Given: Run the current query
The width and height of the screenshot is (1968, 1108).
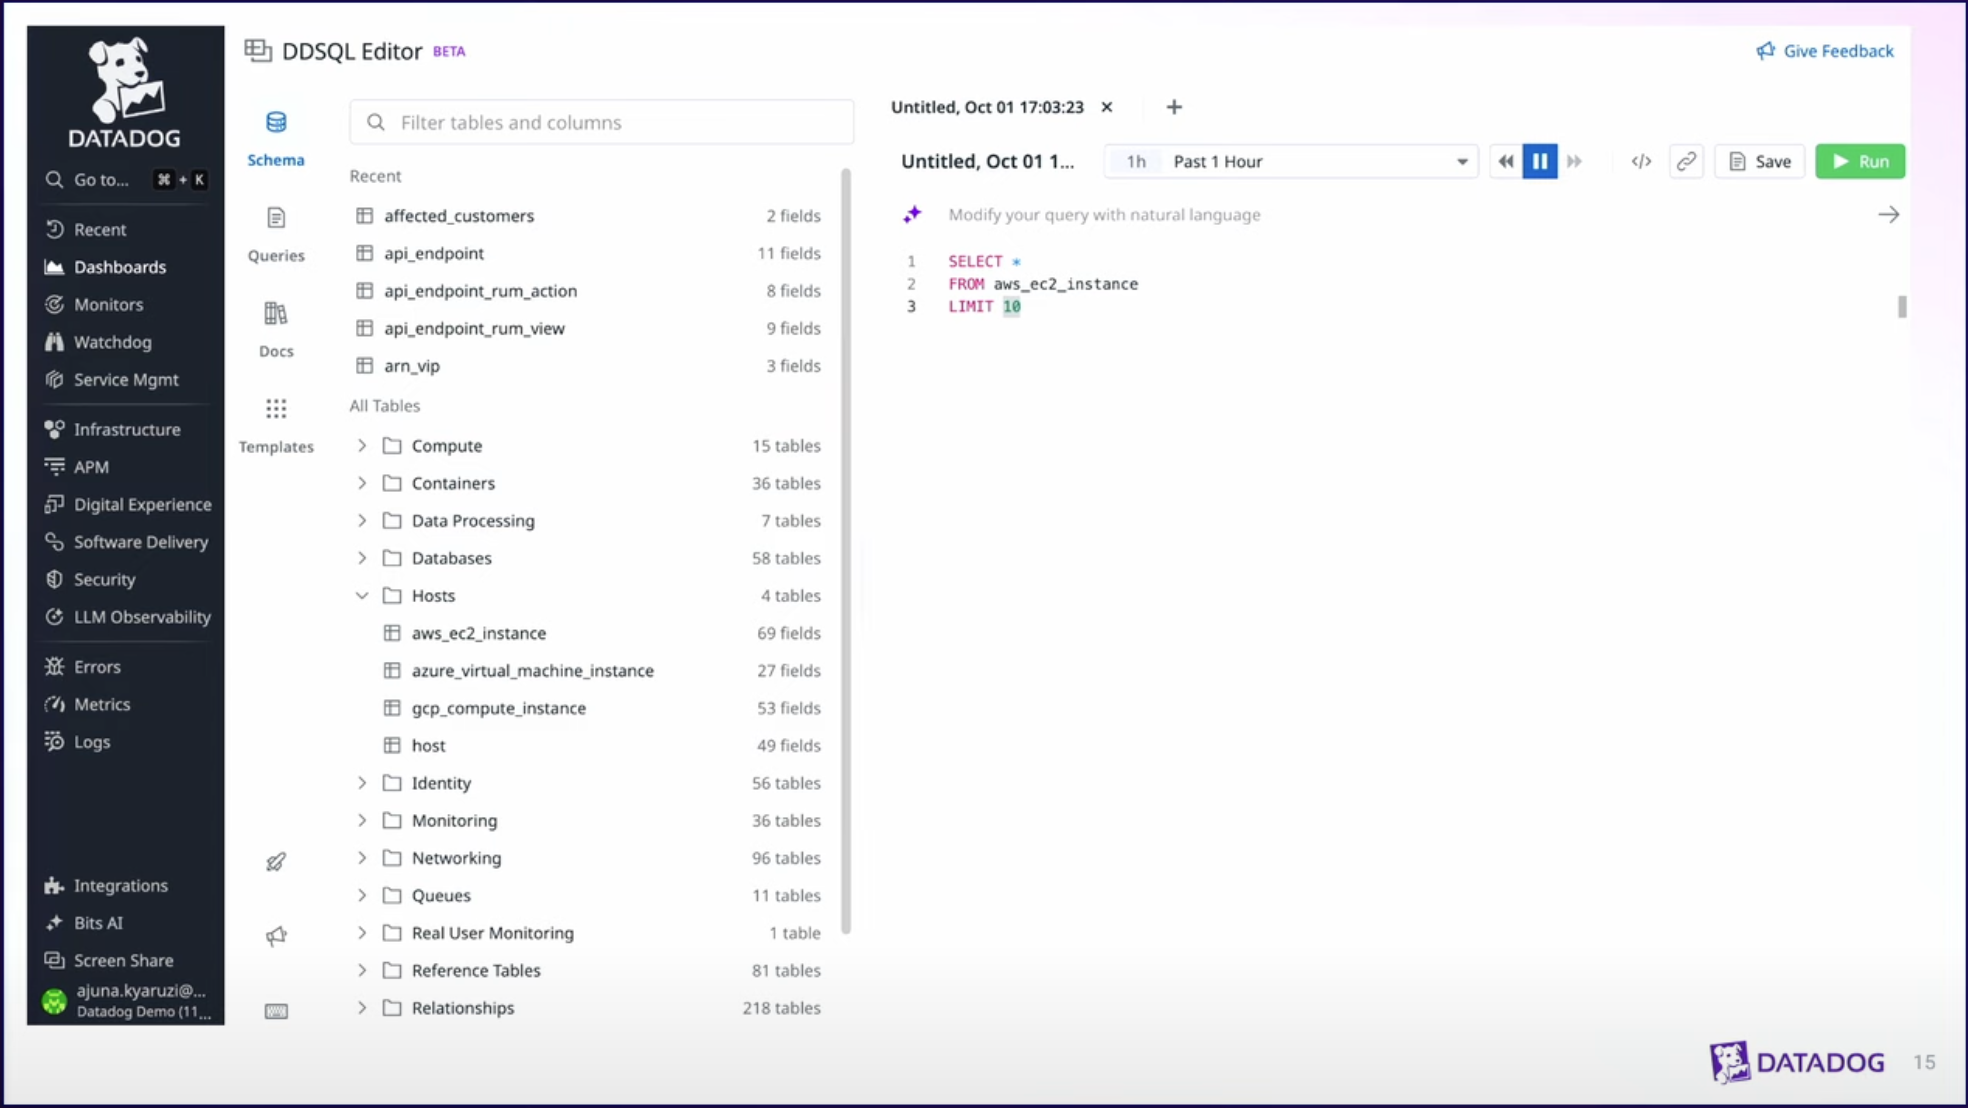Looking at the screenshot, I should (x=1860, y=161).
